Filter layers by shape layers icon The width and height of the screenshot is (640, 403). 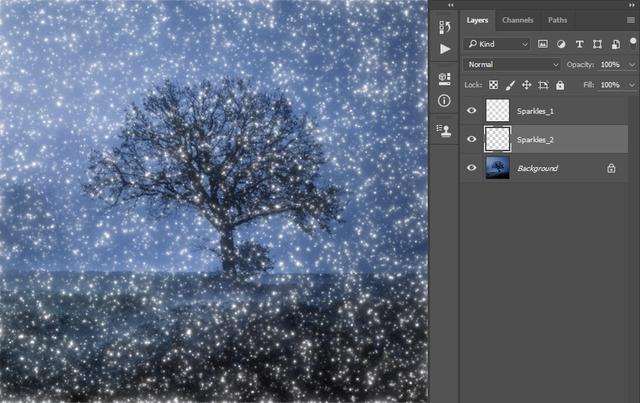pos(597,44)
